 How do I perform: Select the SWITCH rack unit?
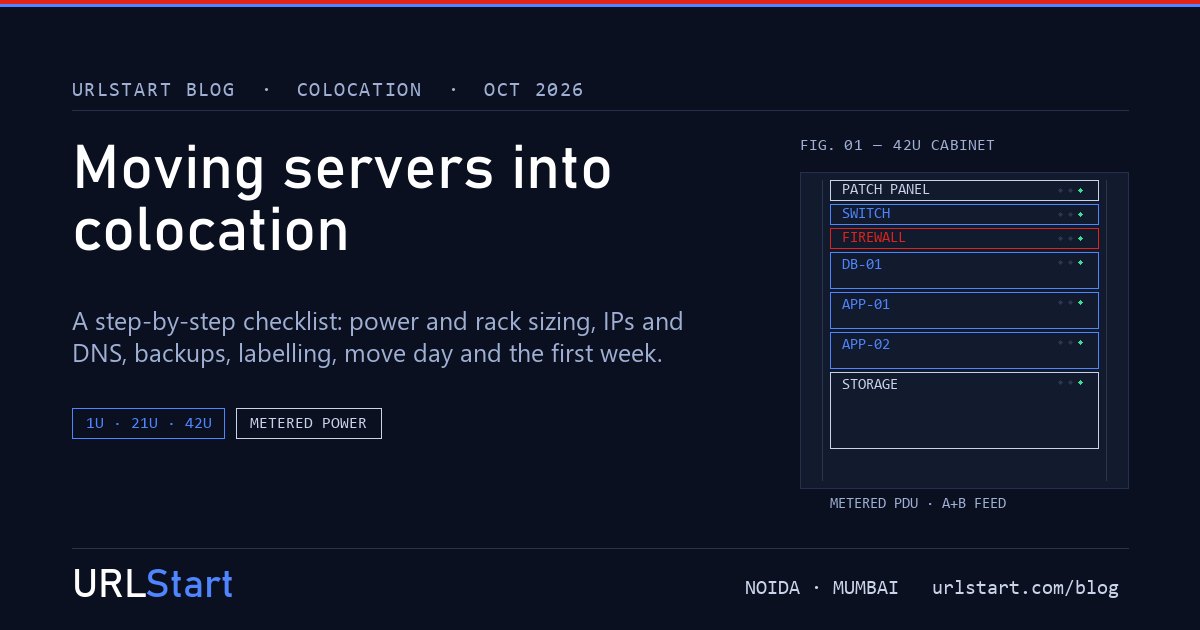coord(964,214)
